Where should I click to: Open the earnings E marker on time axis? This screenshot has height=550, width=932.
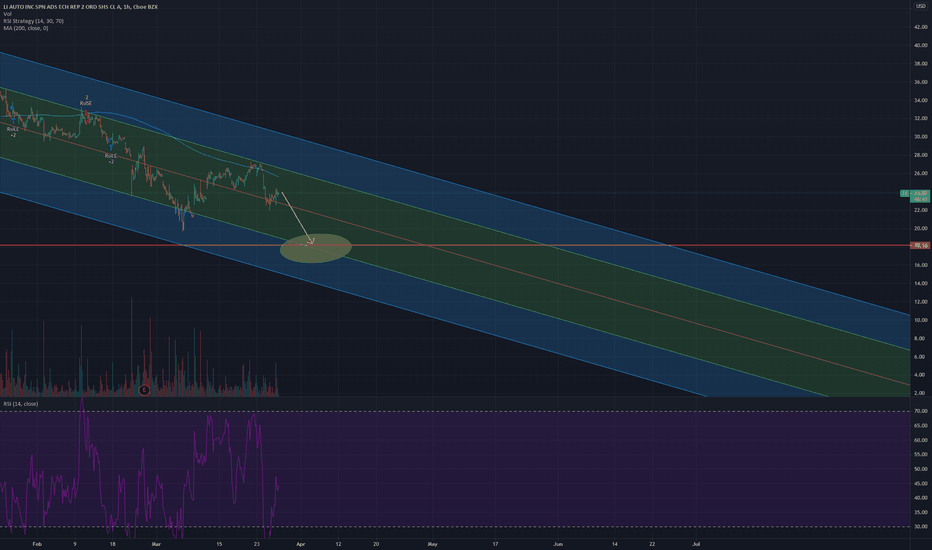pyautogui.click(x=144, y=390)
